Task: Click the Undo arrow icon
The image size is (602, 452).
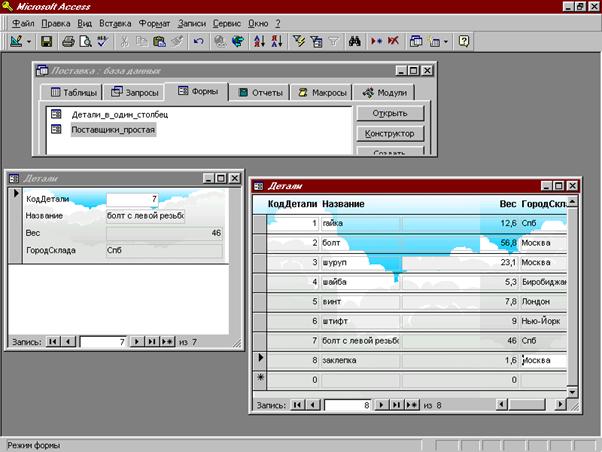Action: 198,41
